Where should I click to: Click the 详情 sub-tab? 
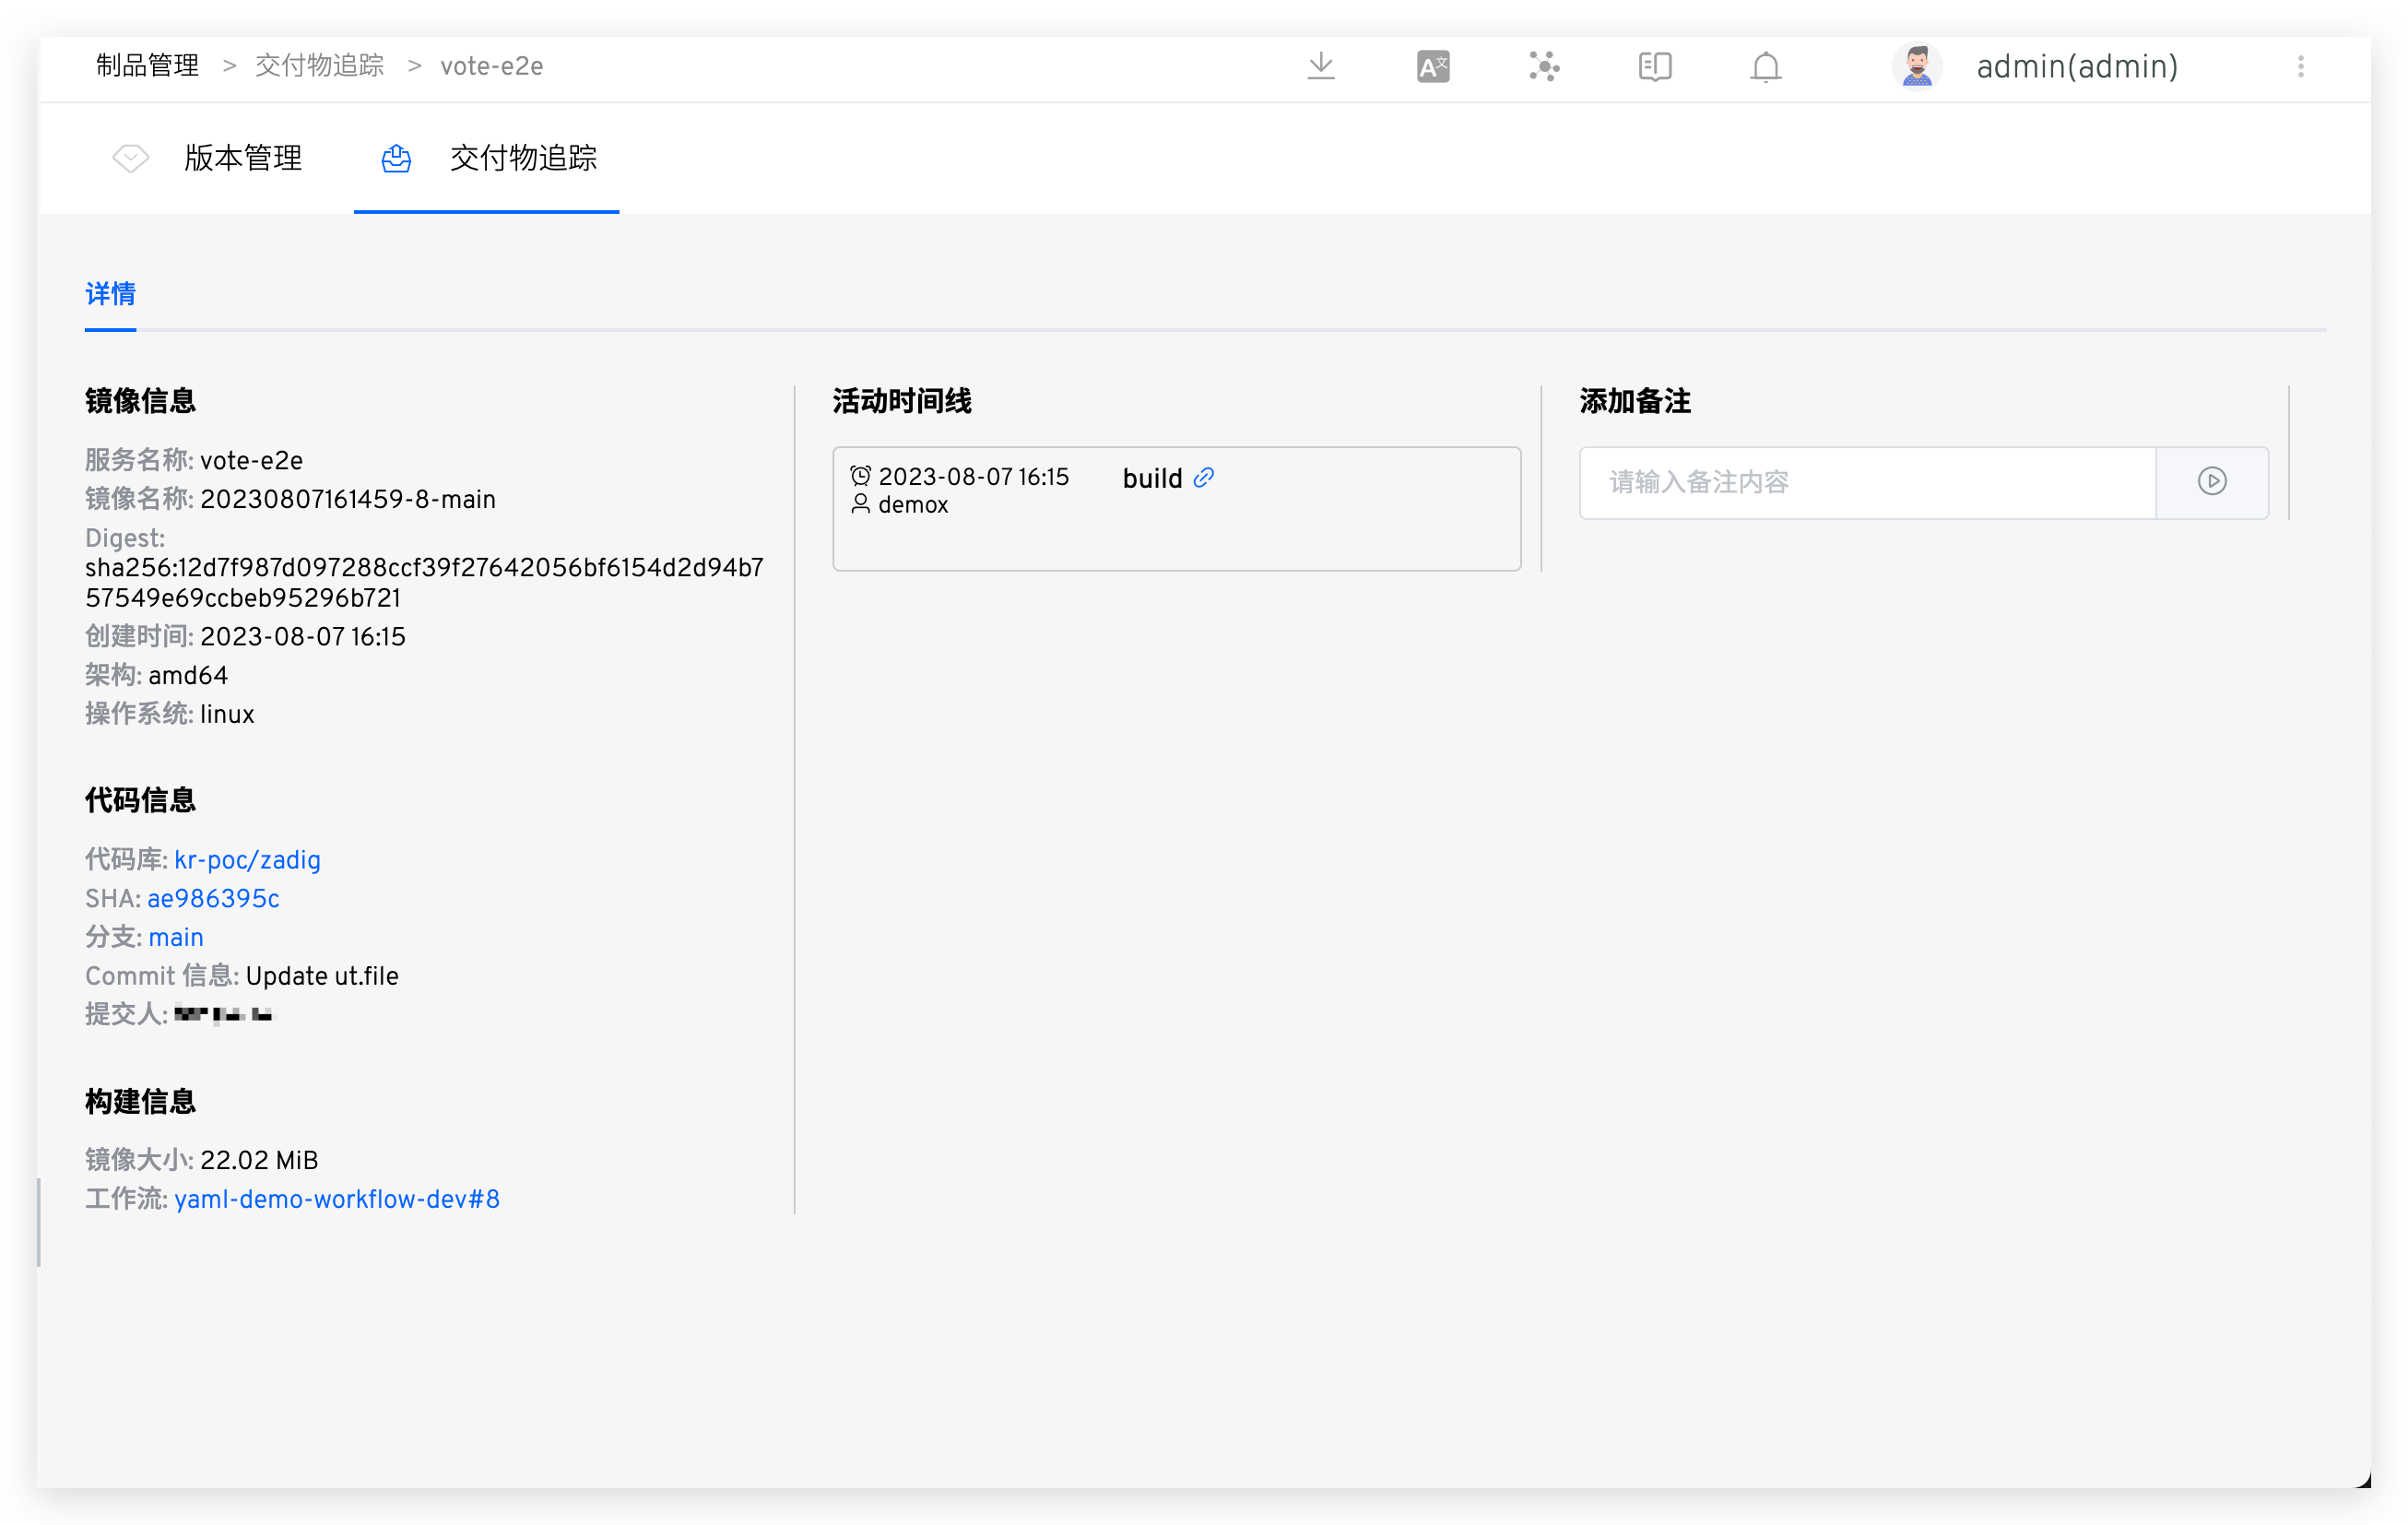[110, 294]
